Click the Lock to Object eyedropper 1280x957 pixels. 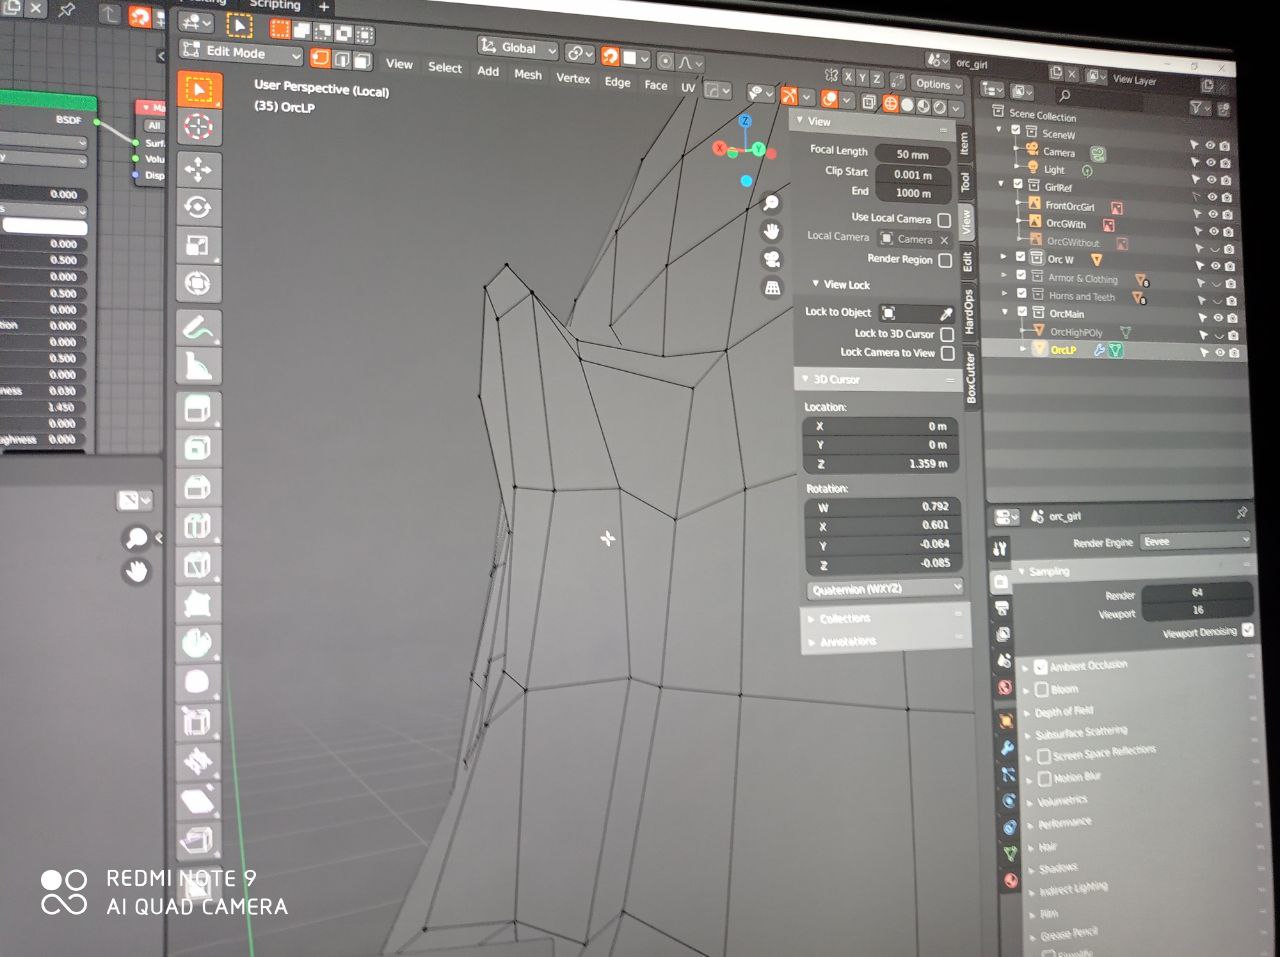click(x=945, y=314)
